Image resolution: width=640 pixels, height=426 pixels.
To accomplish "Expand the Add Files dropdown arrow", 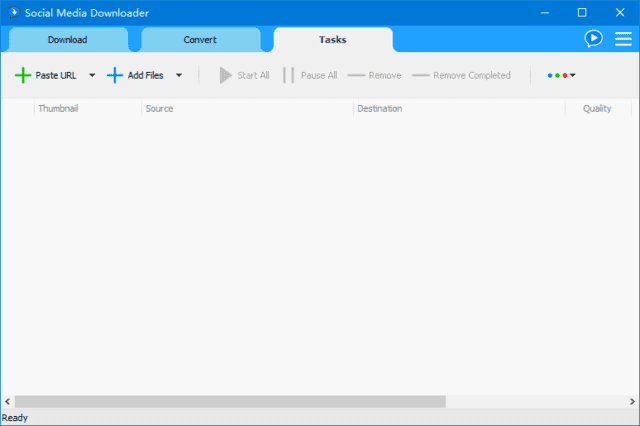I will pyautogui.click(x=179, y=75).
